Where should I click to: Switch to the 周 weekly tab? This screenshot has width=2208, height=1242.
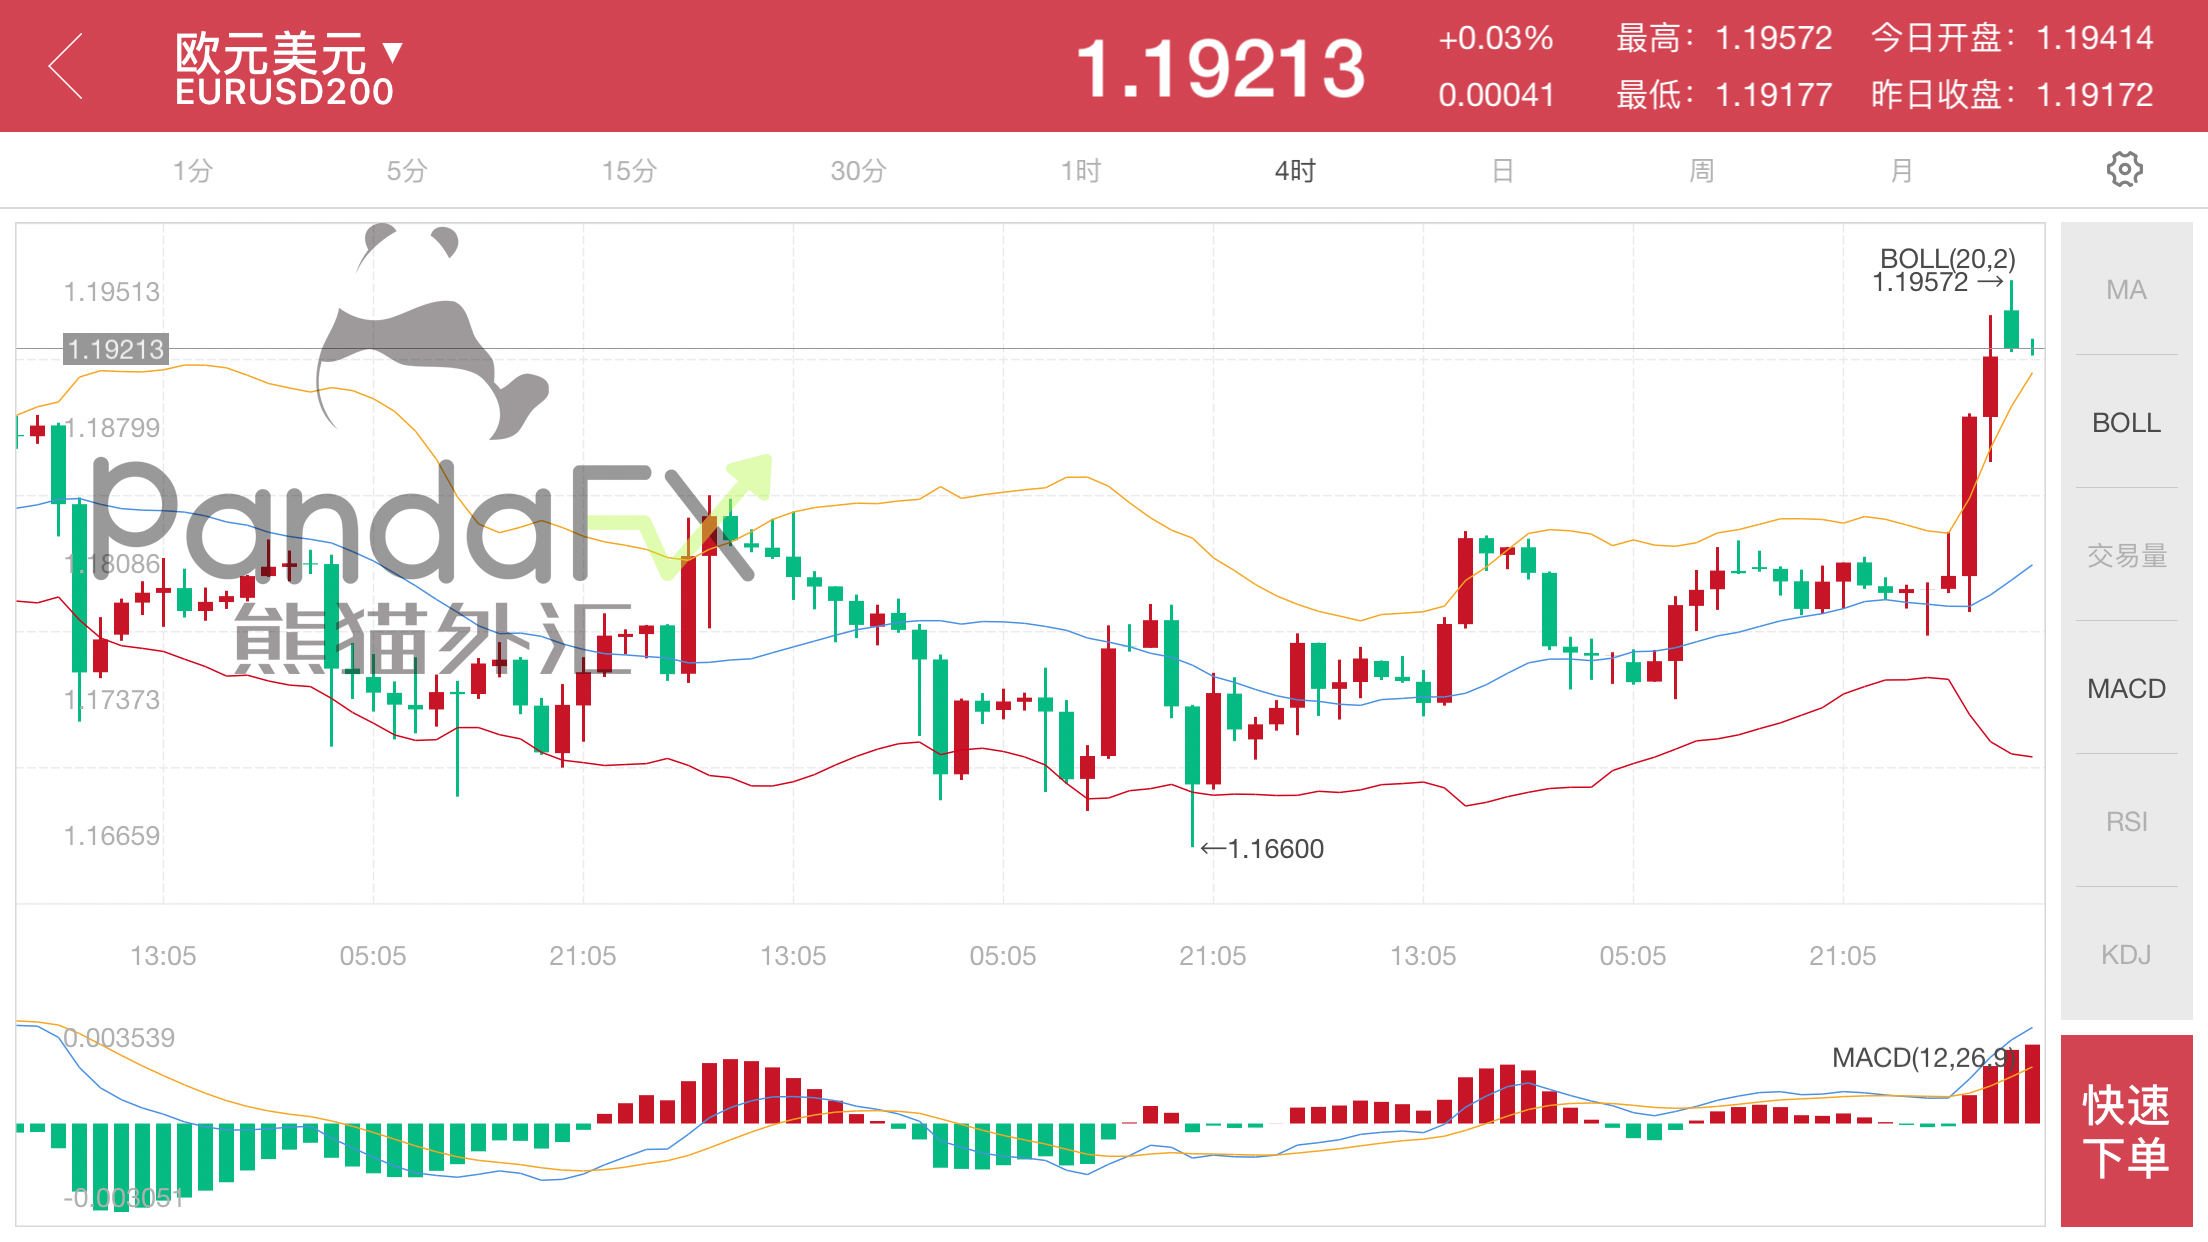[1702, 171]
